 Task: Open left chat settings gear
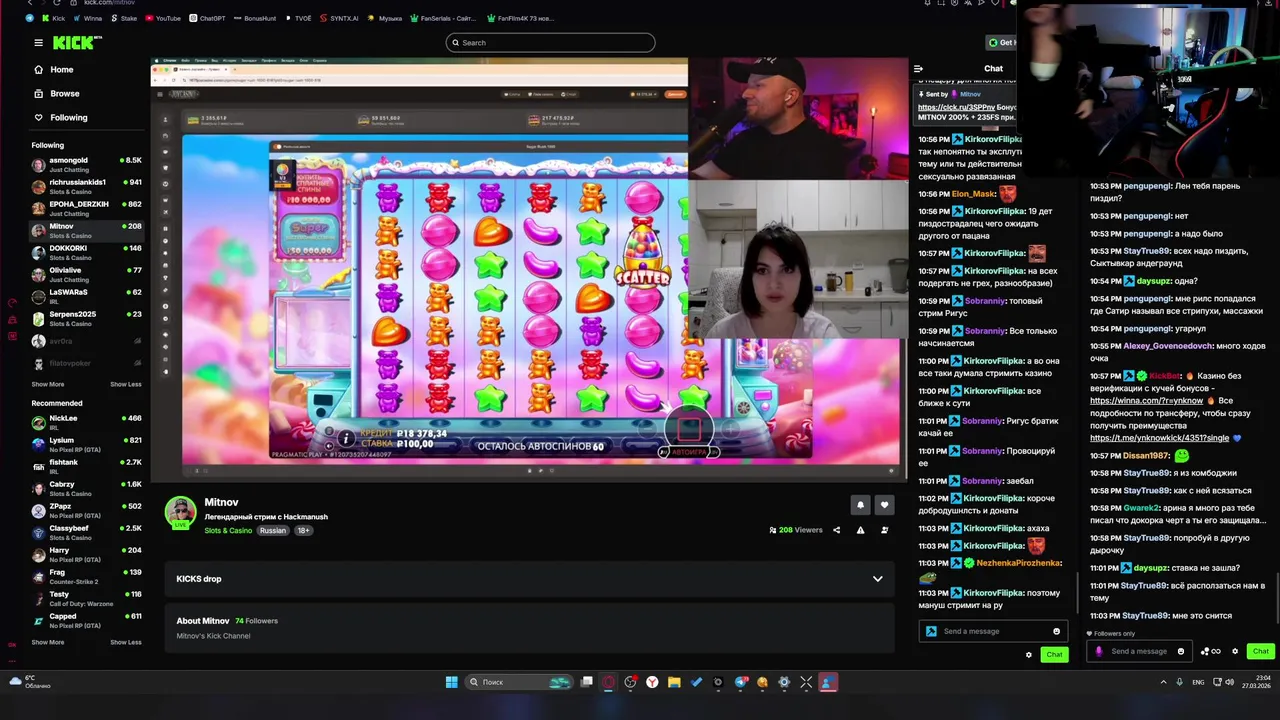[1028, 655]
